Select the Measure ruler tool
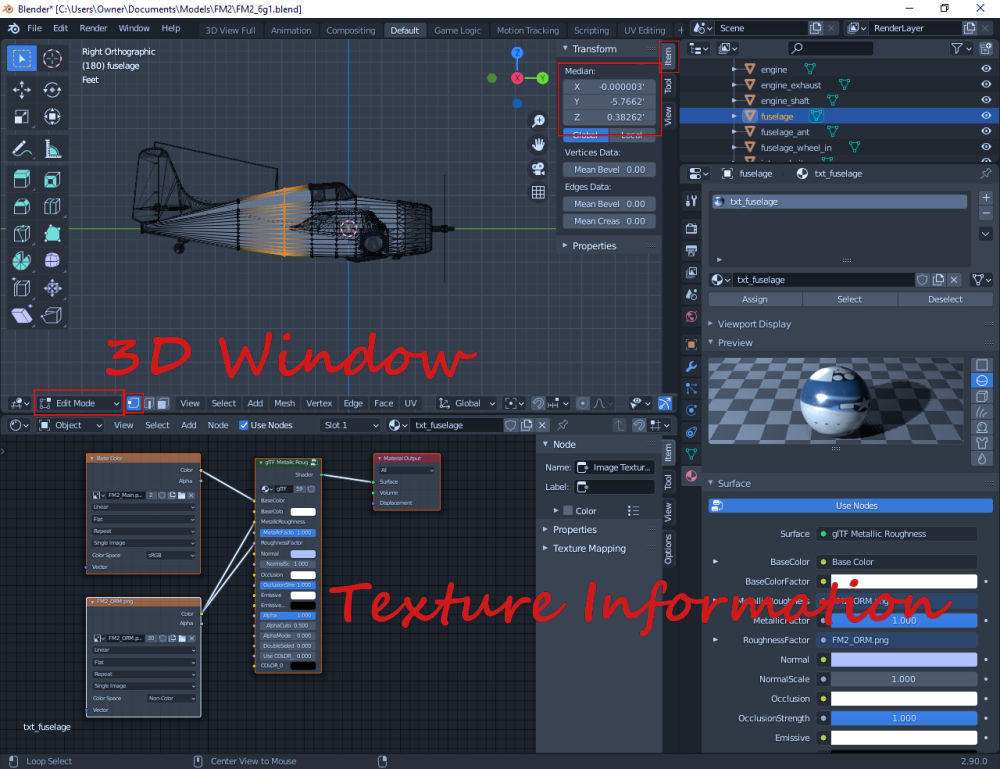 click(52, 149)
